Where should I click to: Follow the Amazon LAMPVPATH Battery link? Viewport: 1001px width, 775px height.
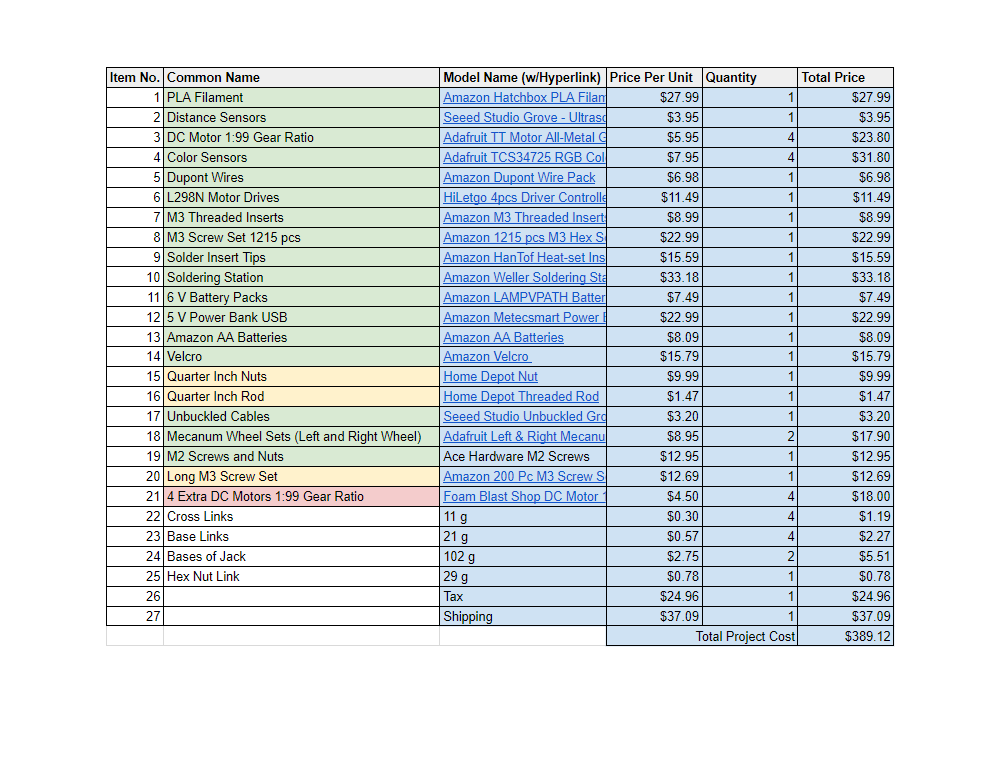point(524,297)
